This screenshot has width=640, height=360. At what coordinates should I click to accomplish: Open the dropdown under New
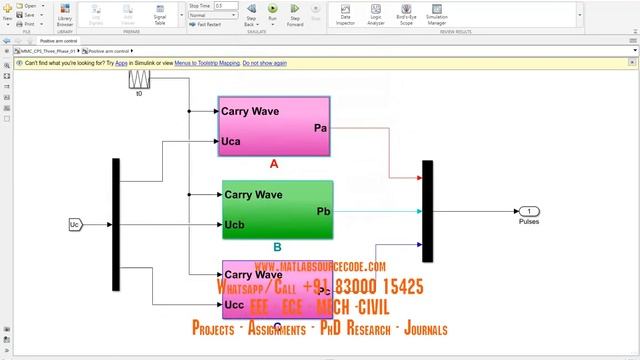click(7, 24)
